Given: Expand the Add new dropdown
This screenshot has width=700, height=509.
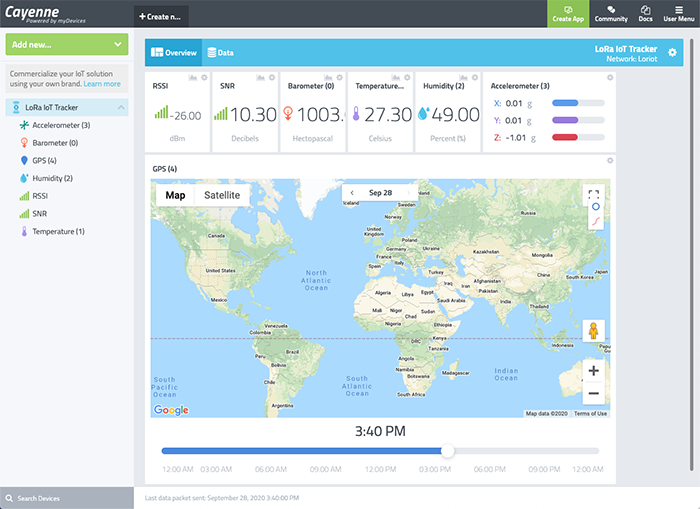Looking at the screenshot, I should tap(67, 44).
